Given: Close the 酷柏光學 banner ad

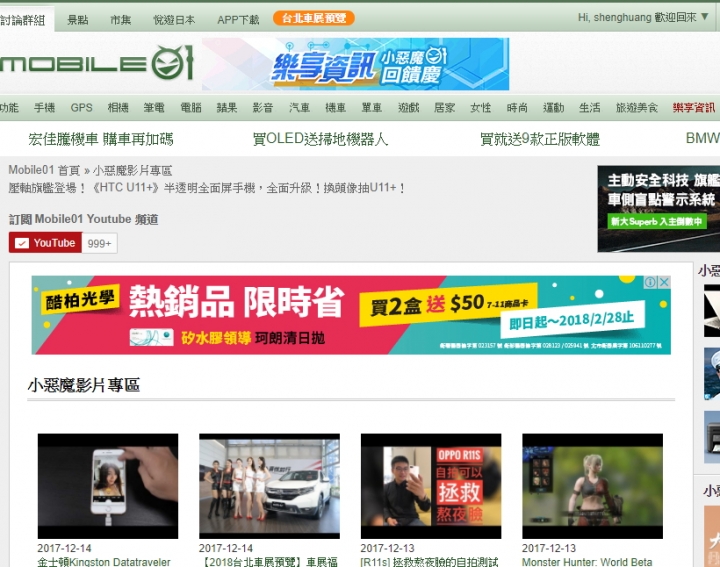Looking at the screenshot, I should pyautogui.click(x=664, y=282).
